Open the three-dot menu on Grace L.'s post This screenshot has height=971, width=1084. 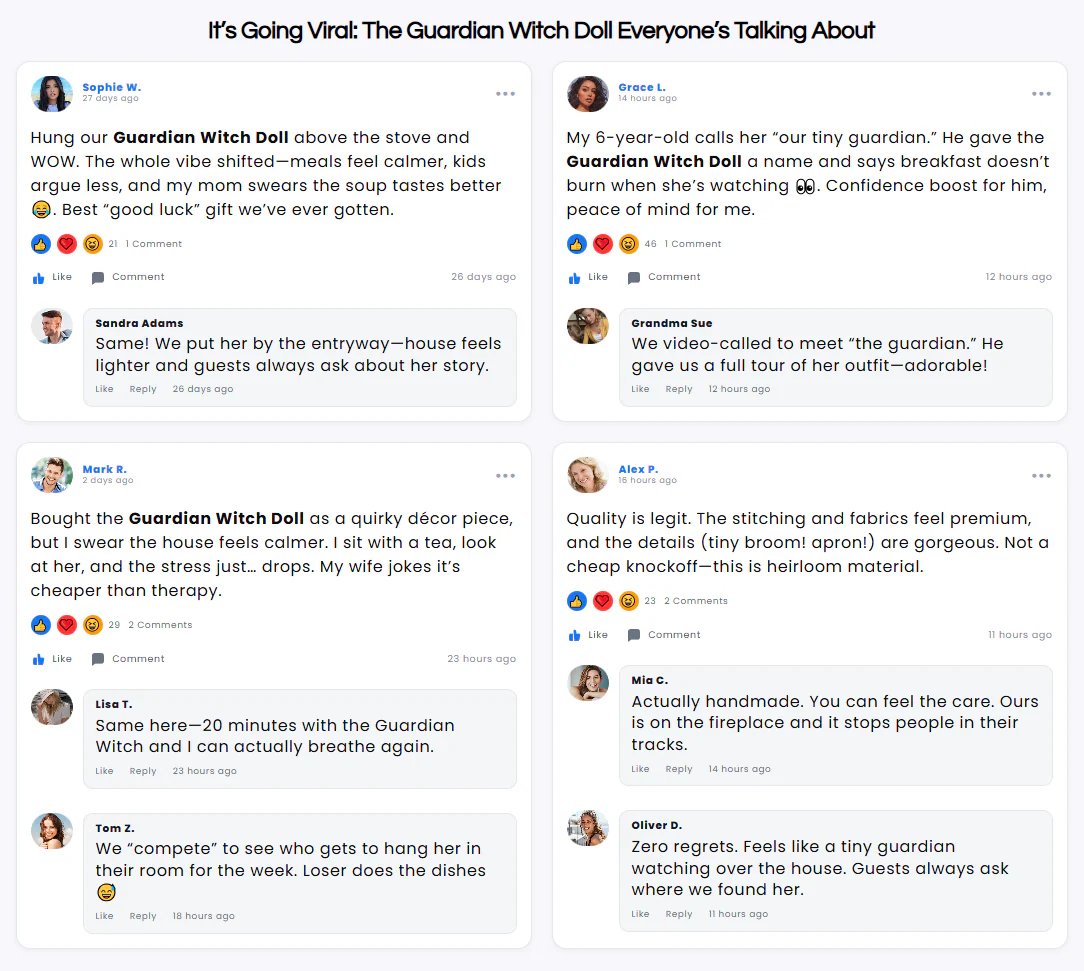1041,94
